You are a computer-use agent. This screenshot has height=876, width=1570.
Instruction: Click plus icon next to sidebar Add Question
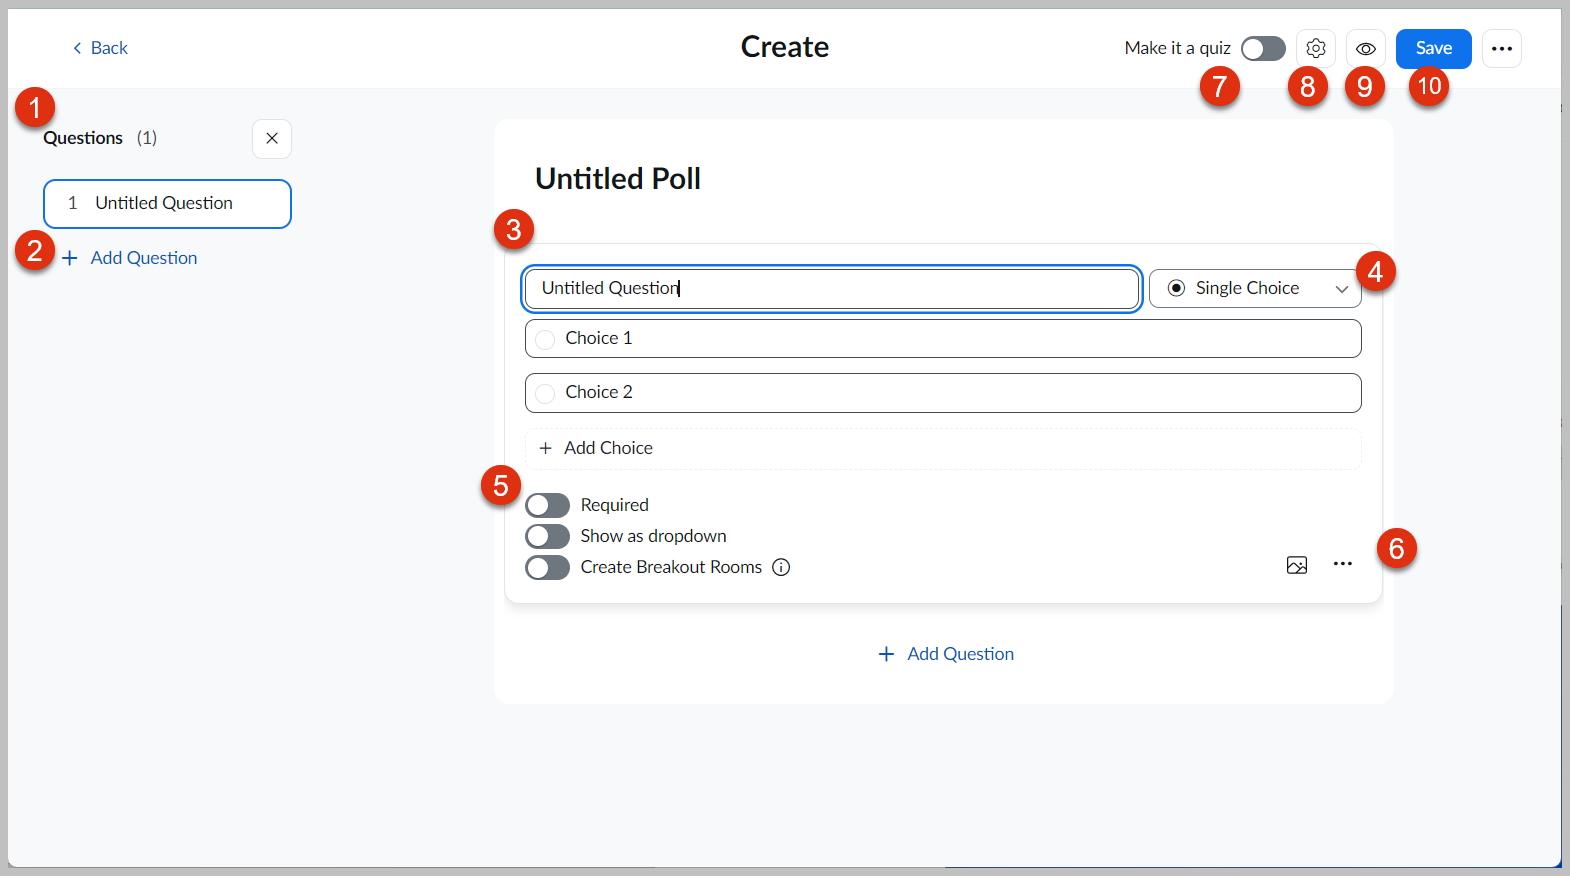pos(70,258)
